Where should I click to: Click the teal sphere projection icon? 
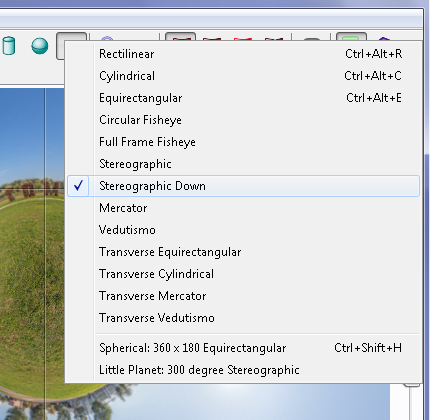click(40, 46)
